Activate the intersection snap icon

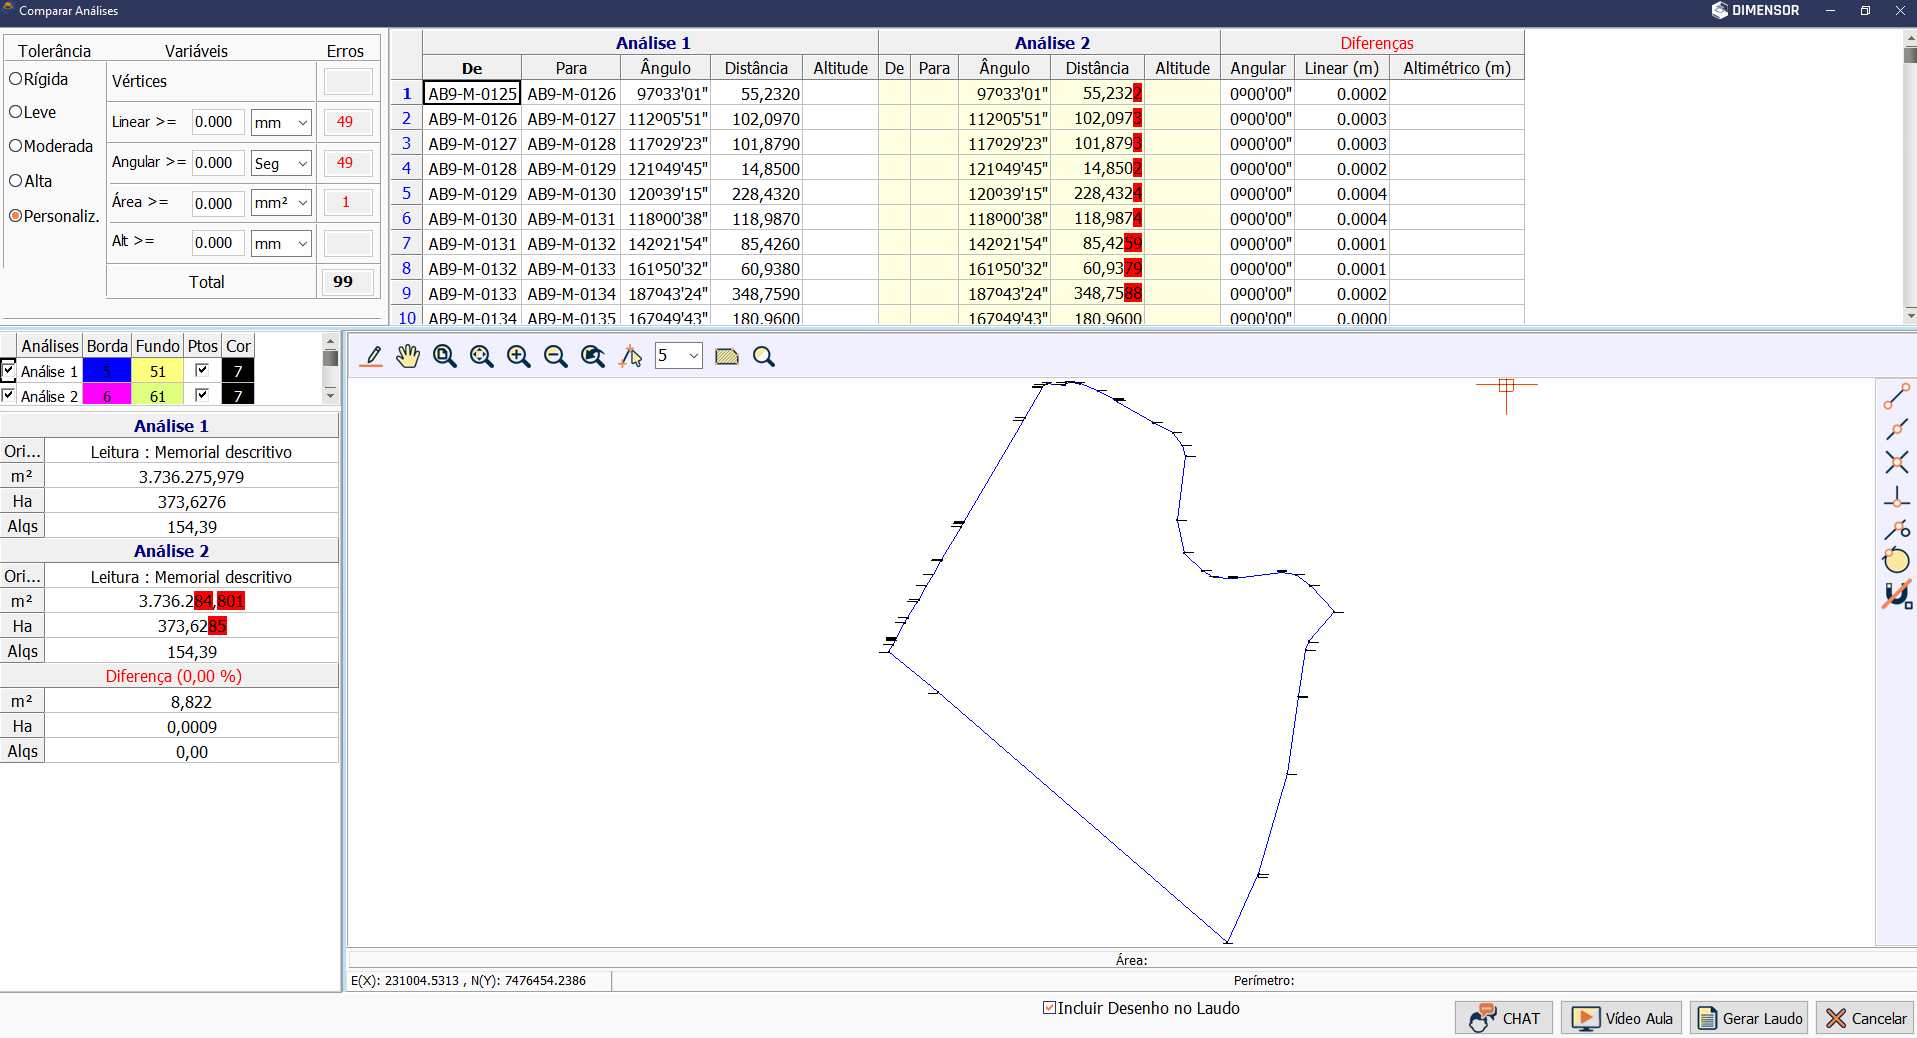point(1896,462)
